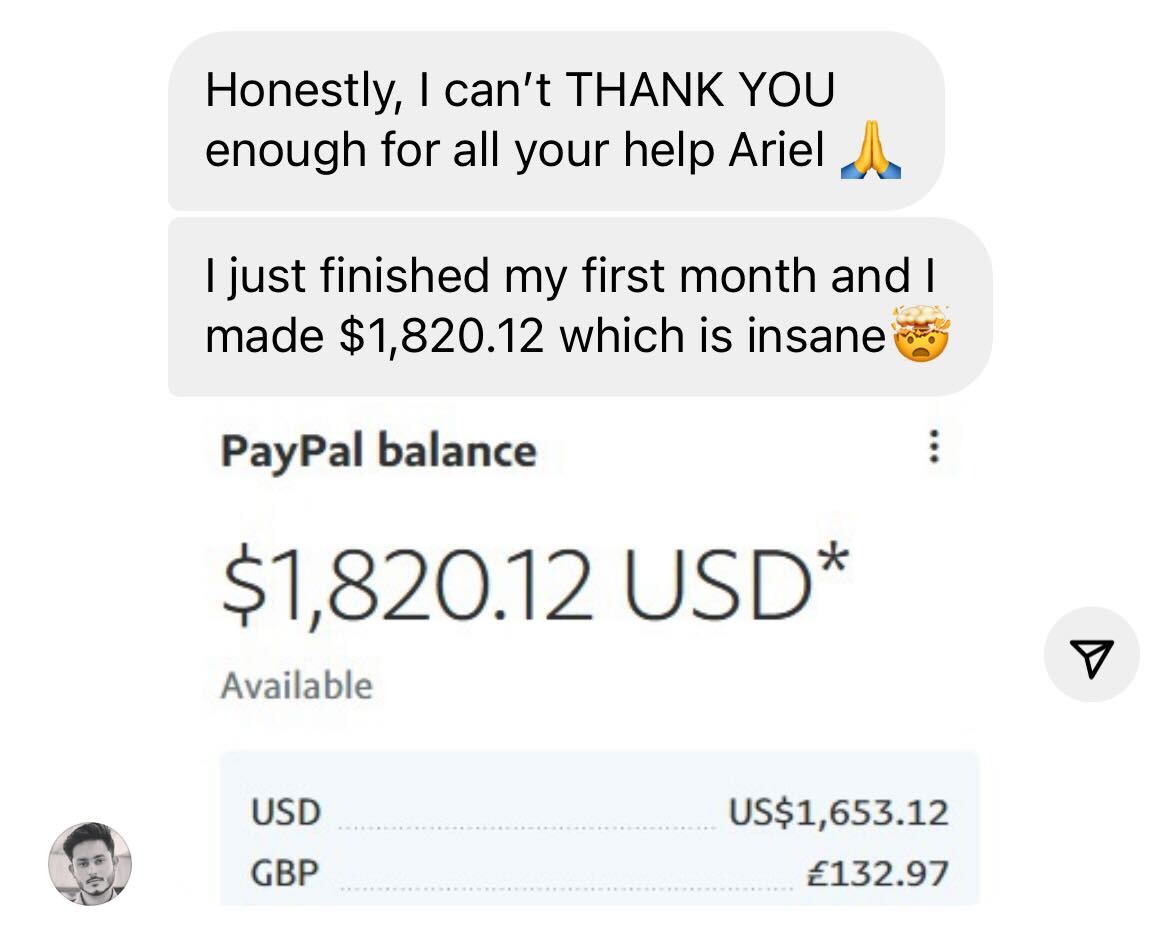Click the PayPal balance heading
The width and height of the screenshot is (1170, 928).
378,451
